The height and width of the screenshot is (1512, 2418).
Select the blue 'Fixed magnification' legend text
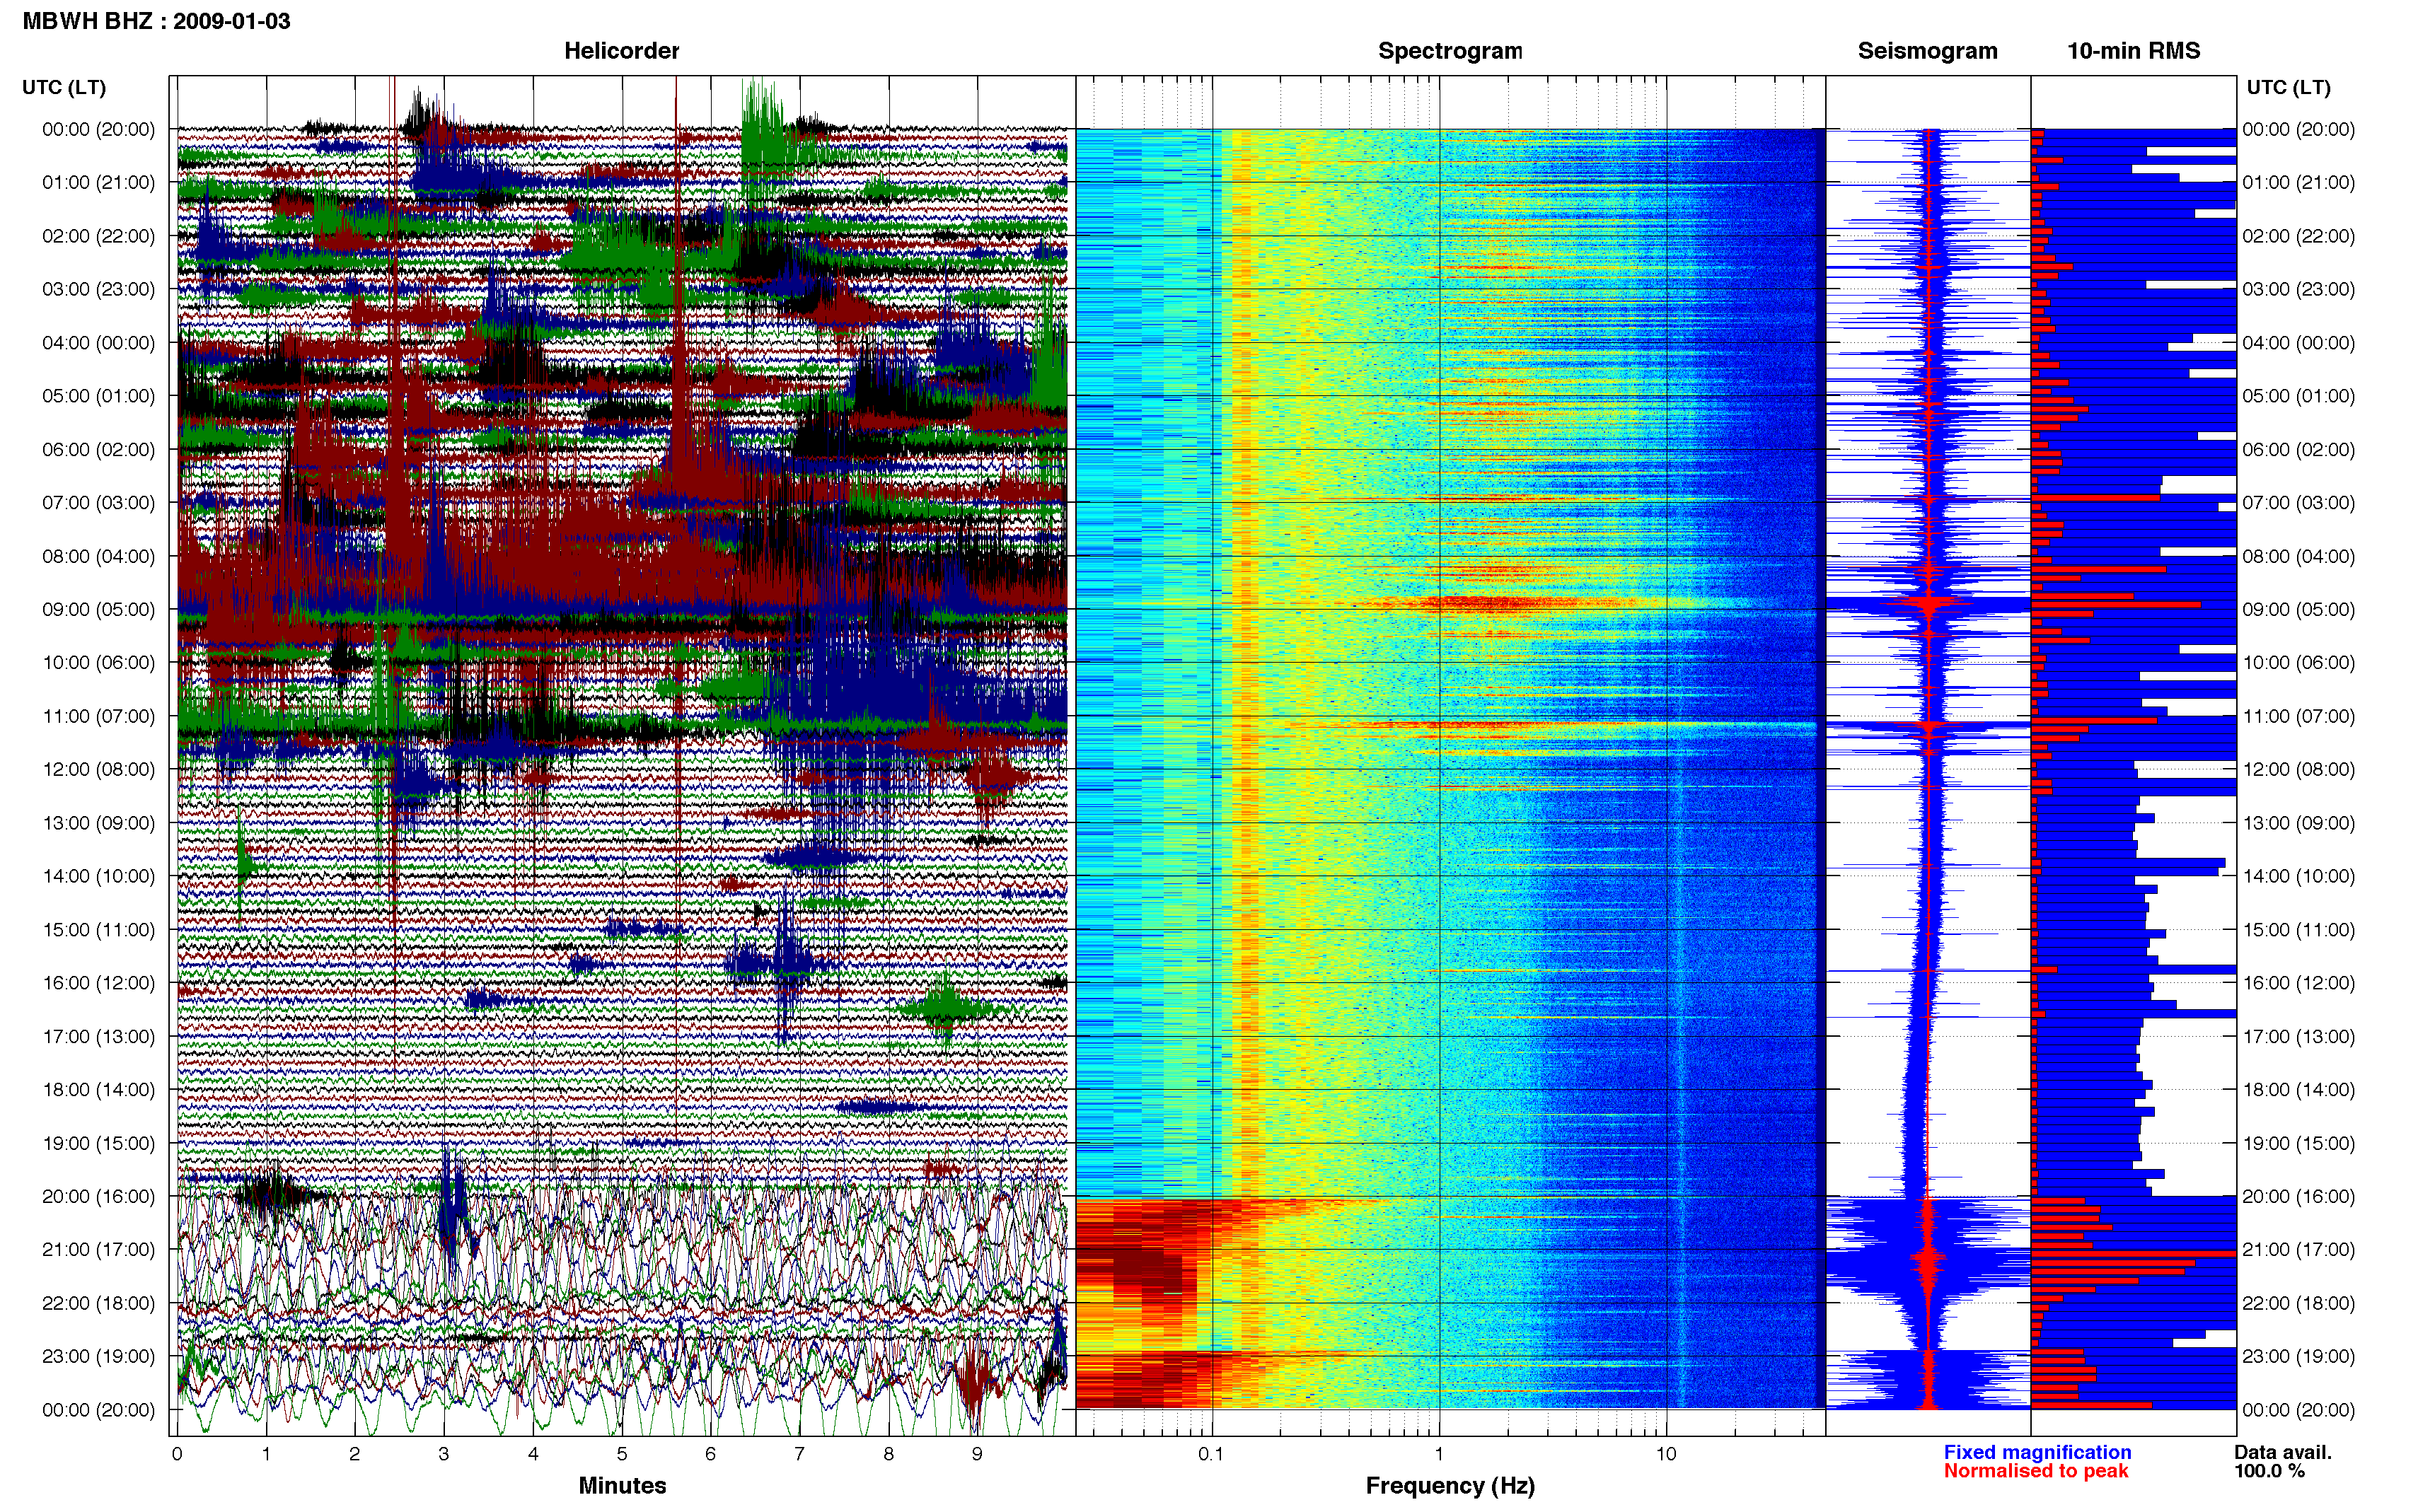[2037, 1452]
